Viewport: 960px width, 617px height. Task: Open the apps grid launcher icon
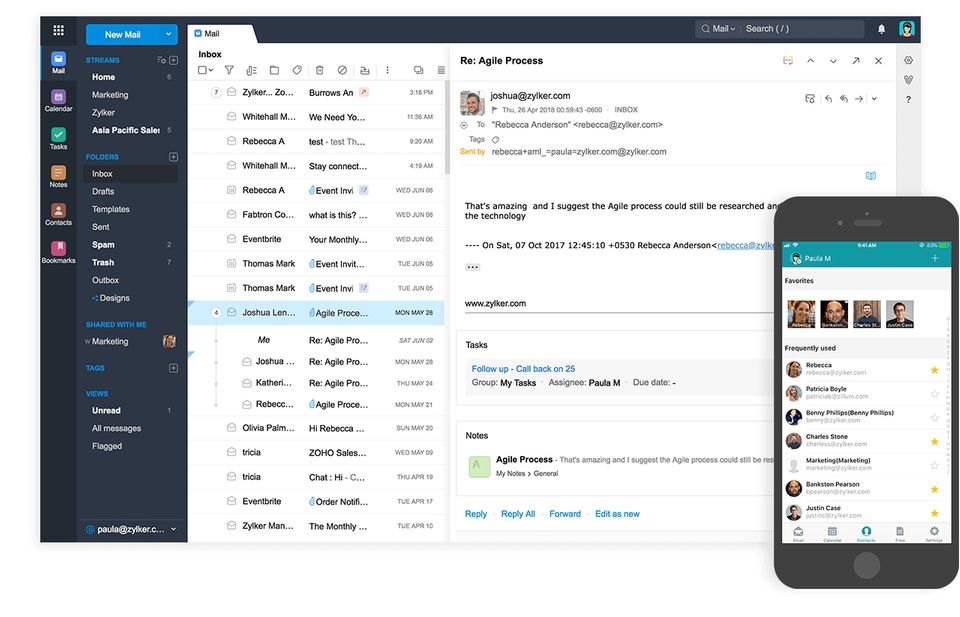(x=58, y=30)
